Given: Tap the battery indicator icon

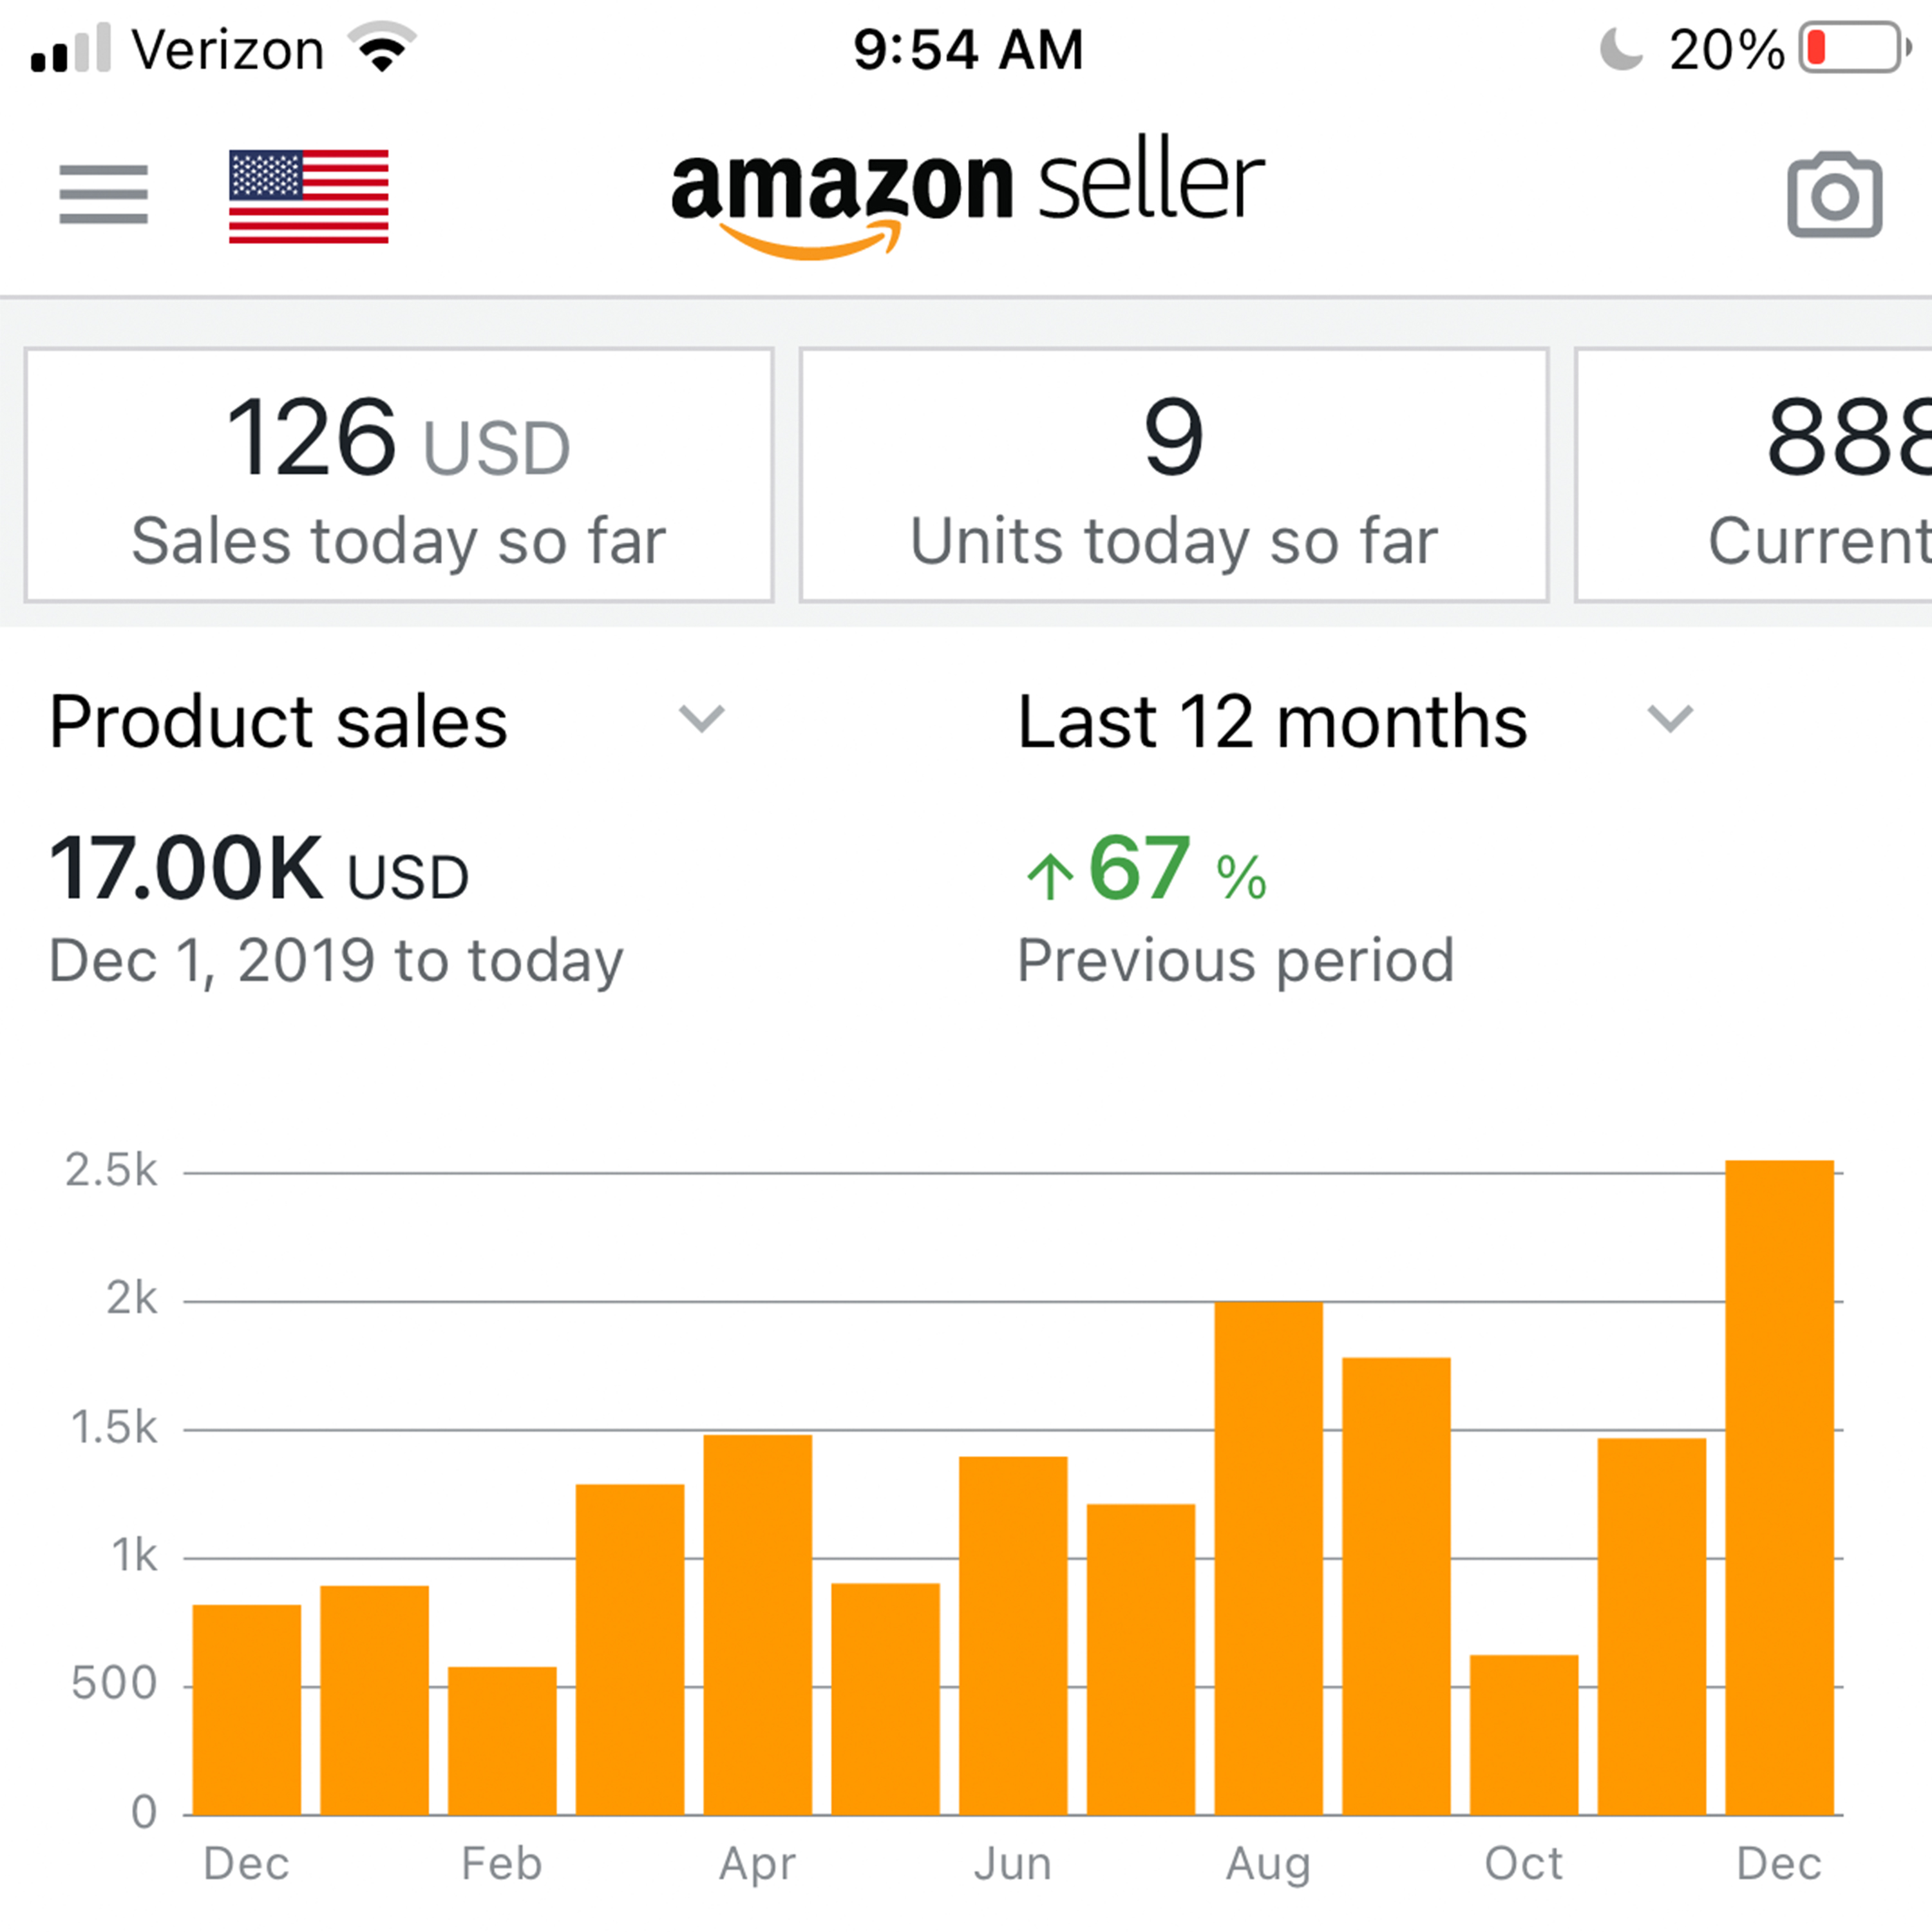Looking at the screenshot, I should point(1852,48).
